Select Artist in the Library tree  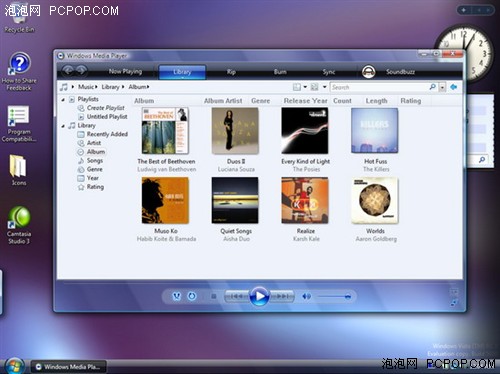coord(94,143)
